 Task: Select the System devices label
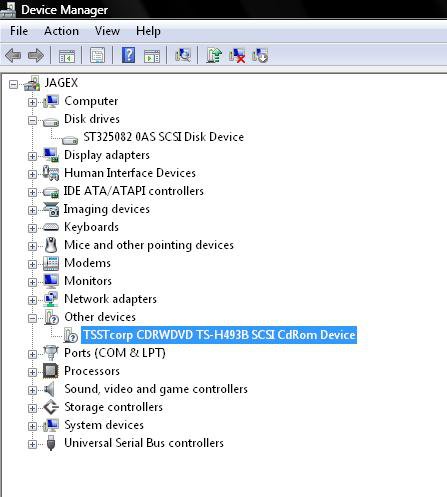(104, 425)
